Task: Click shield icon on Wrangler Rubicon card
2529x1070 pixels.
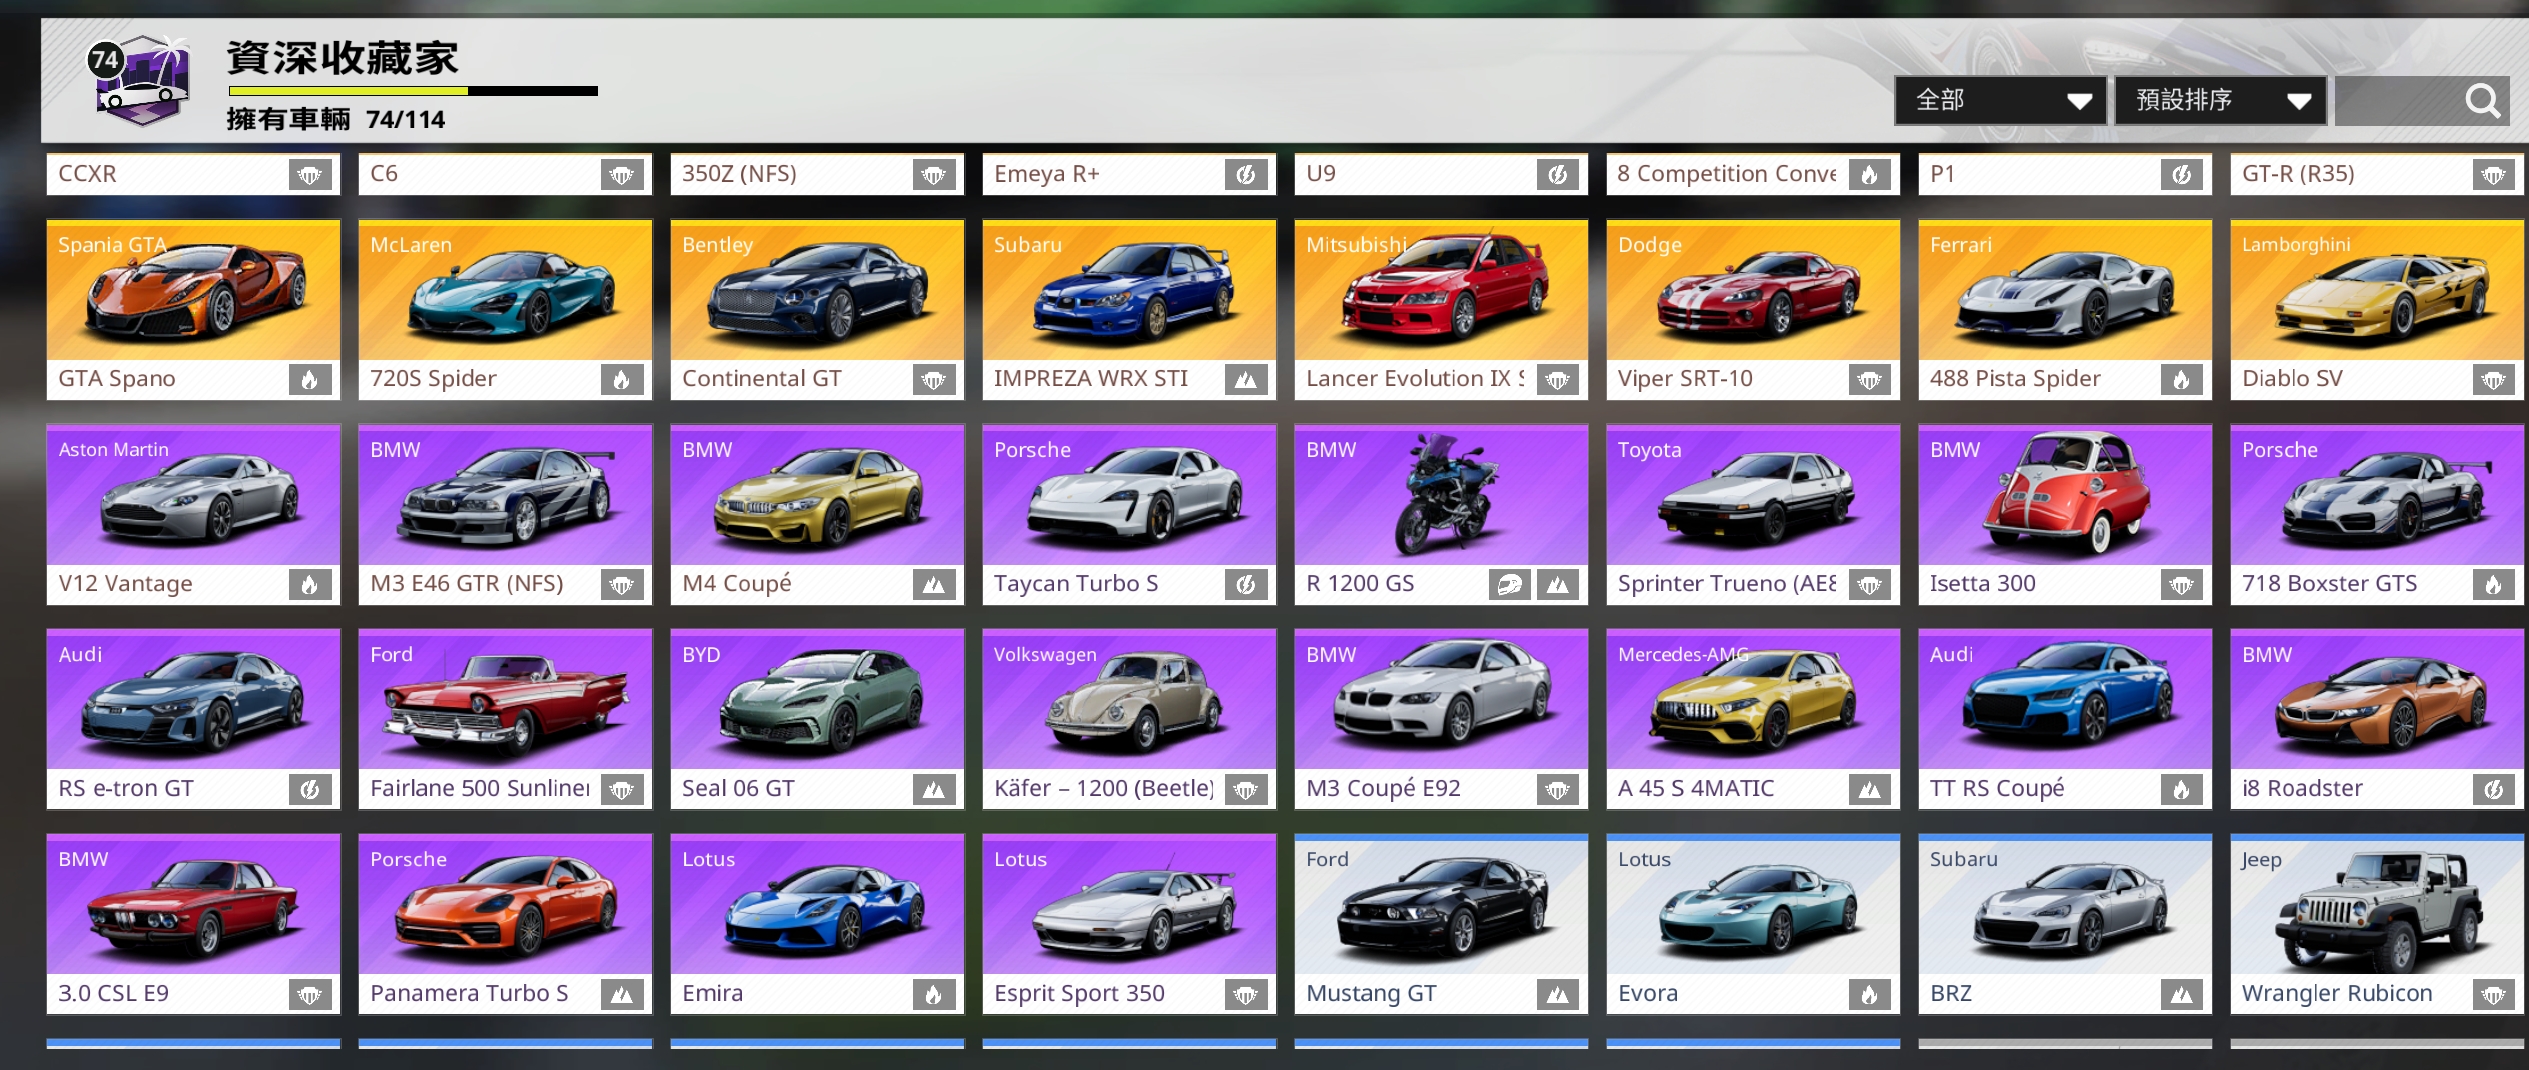Action: pos(2493,995)
